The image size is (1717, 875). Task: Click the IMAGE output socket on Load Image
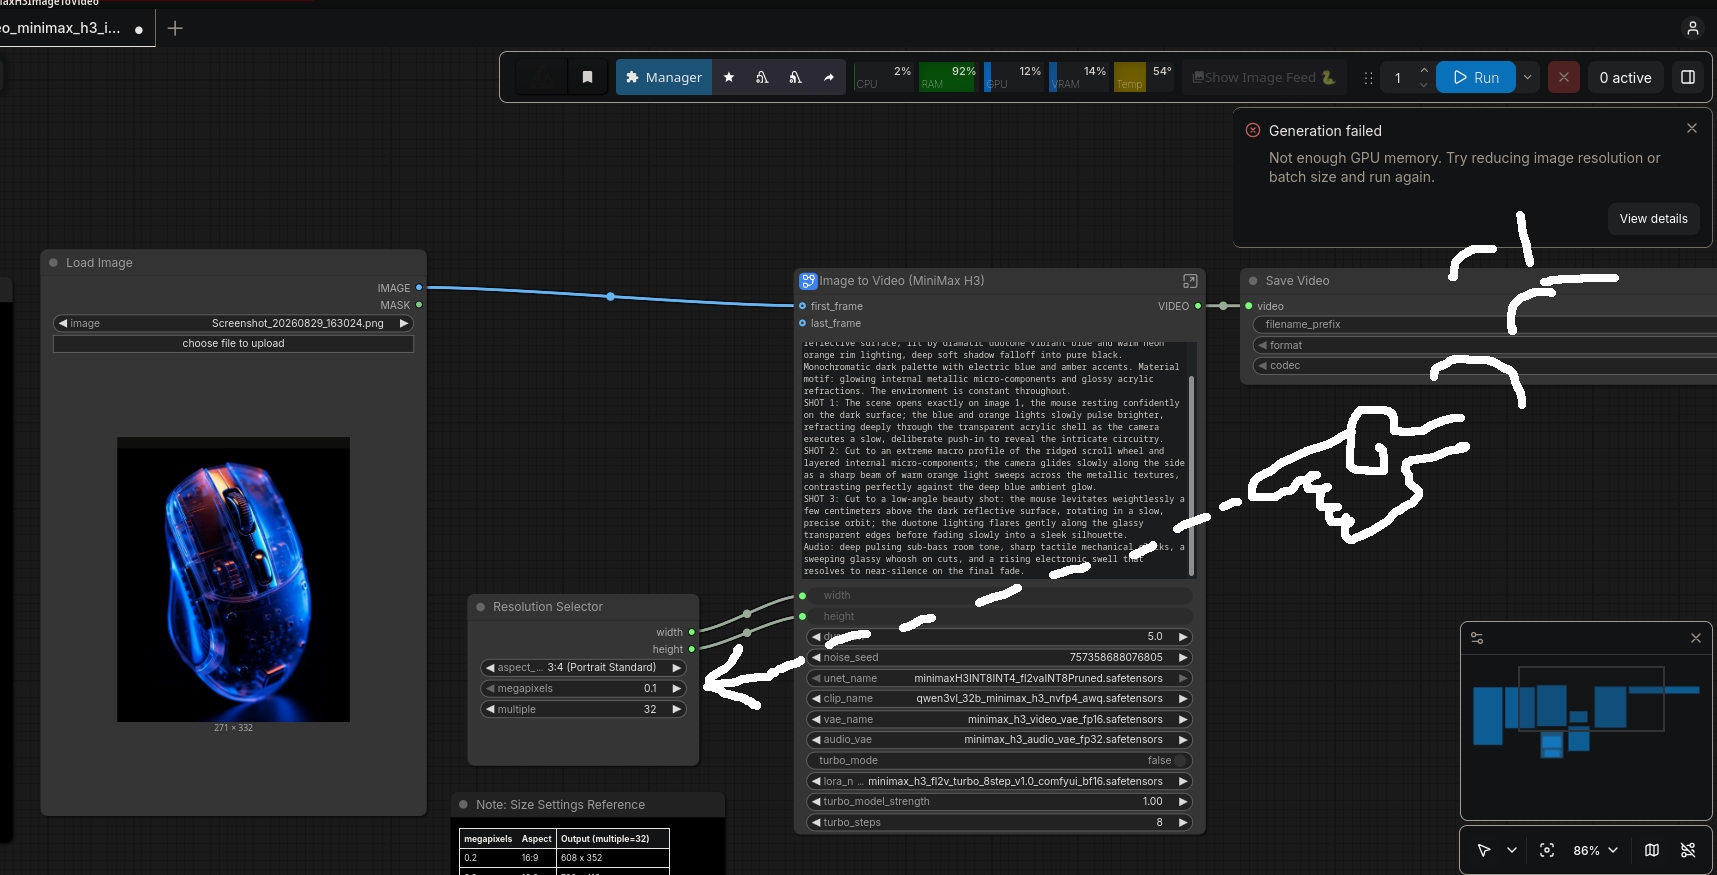tap(419, 288)
